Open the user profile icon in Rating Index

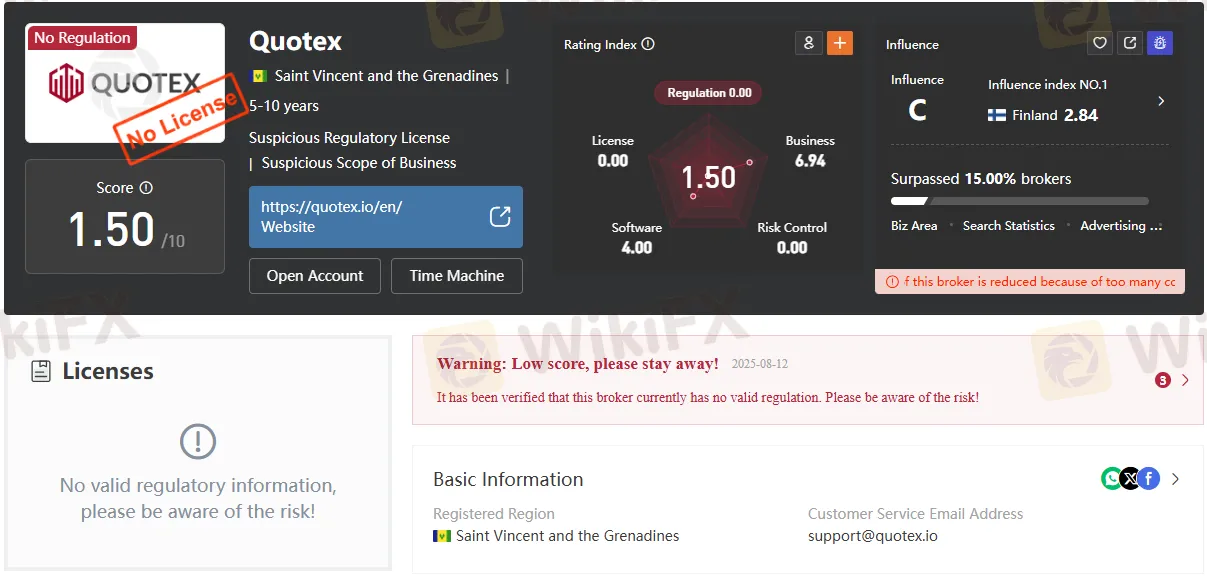808,43
